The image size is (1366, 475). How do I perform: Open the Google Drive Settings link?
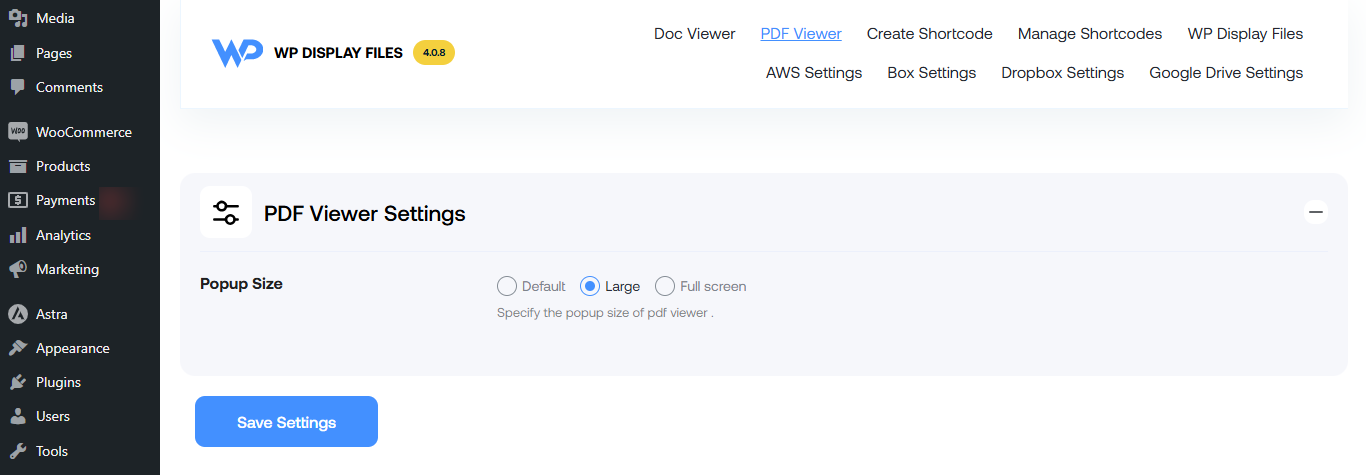coord(1226,72)
